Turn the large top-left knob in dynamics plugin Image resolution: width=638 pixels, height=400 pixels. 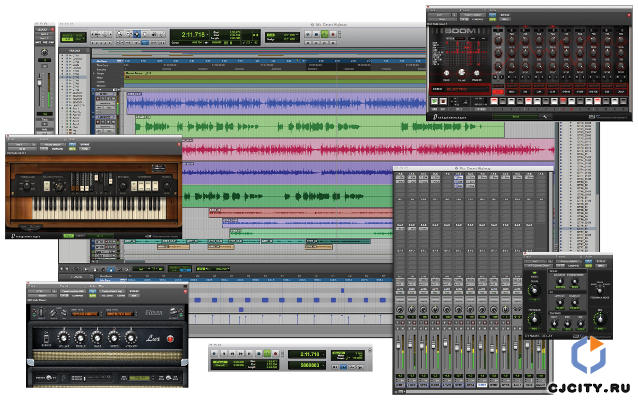[534, 289]
